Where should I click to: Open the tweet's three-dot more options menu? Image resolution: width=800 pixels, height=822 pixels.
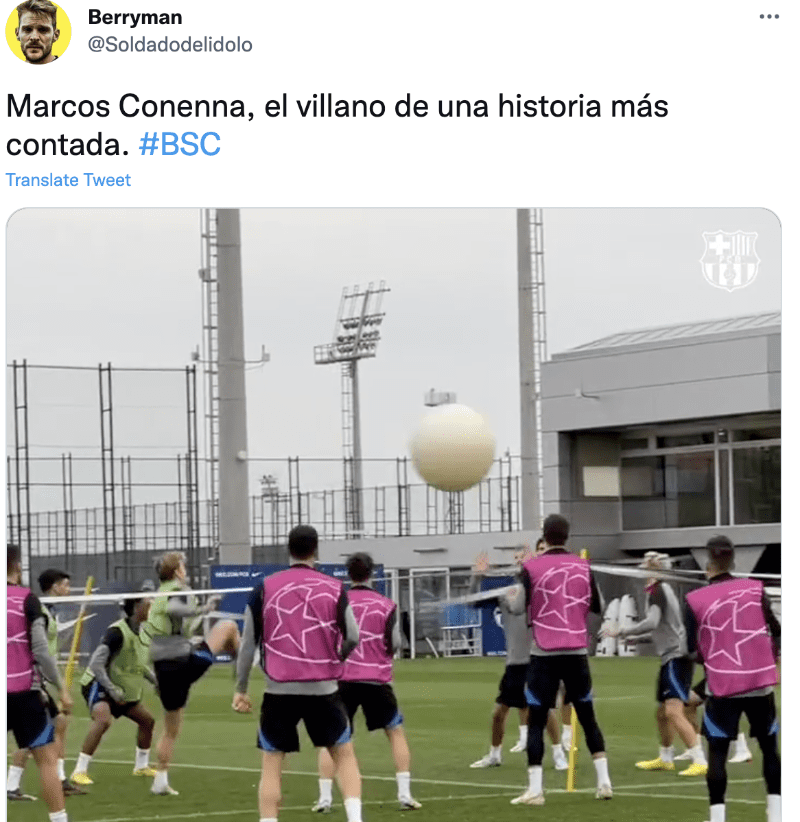[769, 17]
